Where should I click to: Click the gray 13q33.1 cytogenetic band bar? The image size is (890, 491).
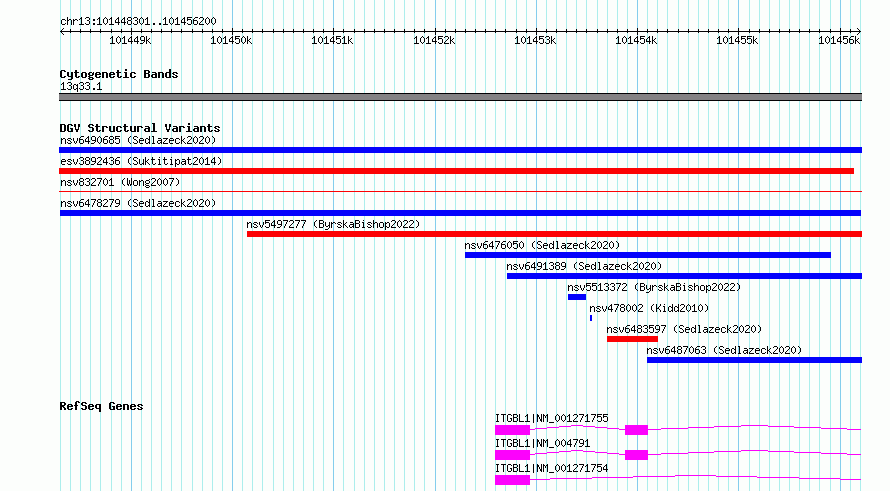(x=460, y=97)
